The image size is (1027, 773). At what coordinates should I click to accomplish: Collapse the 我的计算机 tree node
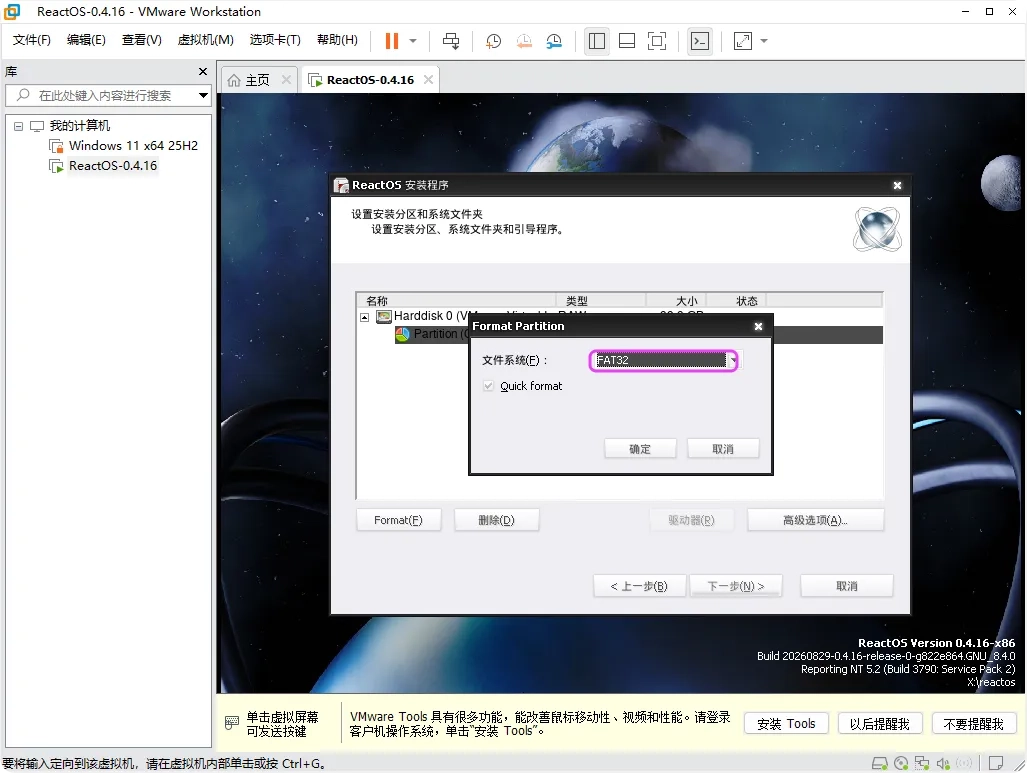click(x=18, y=126)
